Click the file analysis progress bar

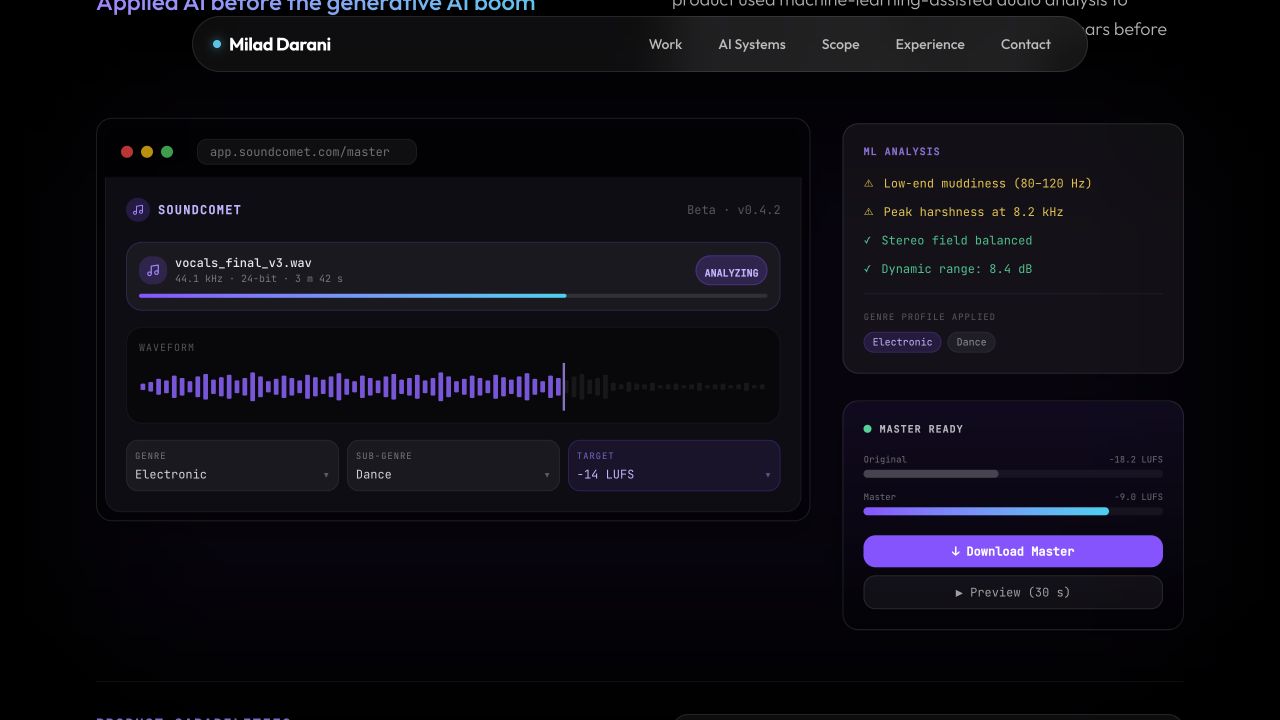453,296
